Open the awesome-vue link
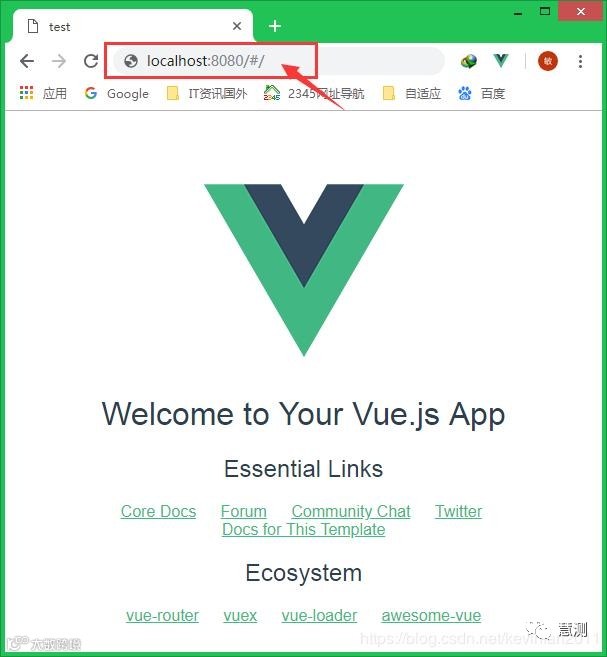Image resolution: width=607 pixels, height=657 pixels. point(431,616)
